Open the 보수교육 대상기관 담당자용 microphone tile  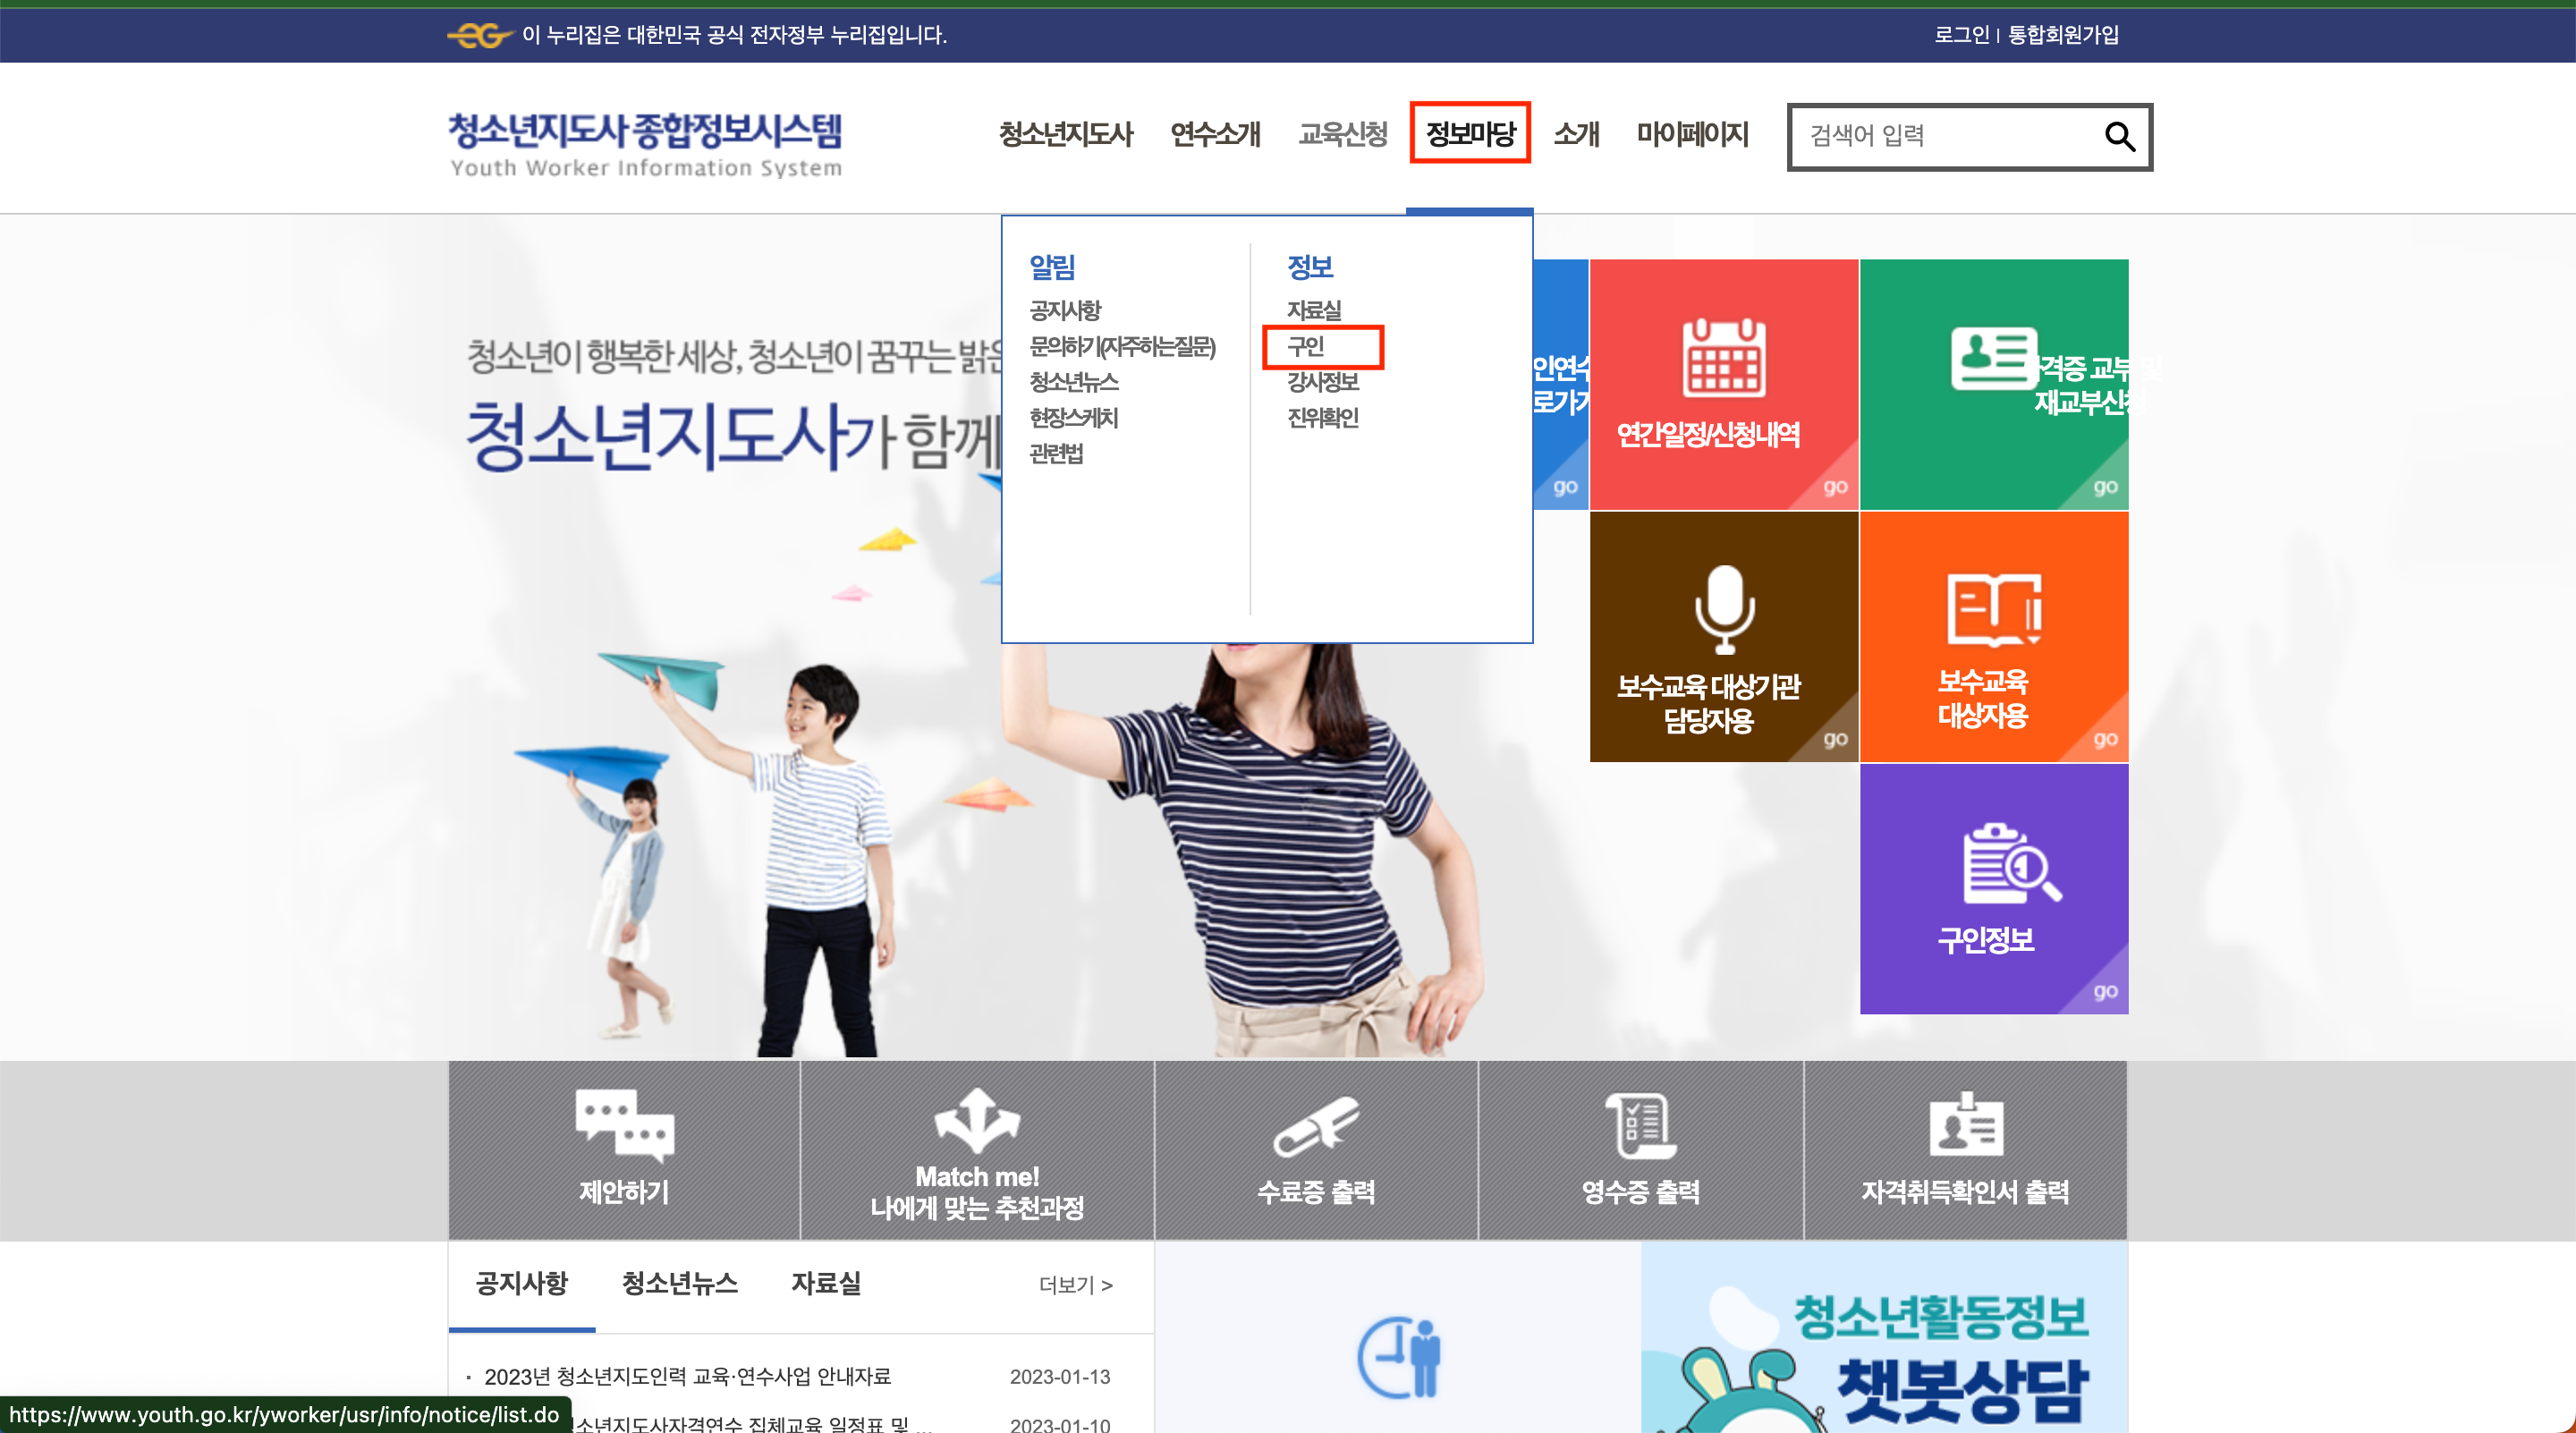point(1723,636)
